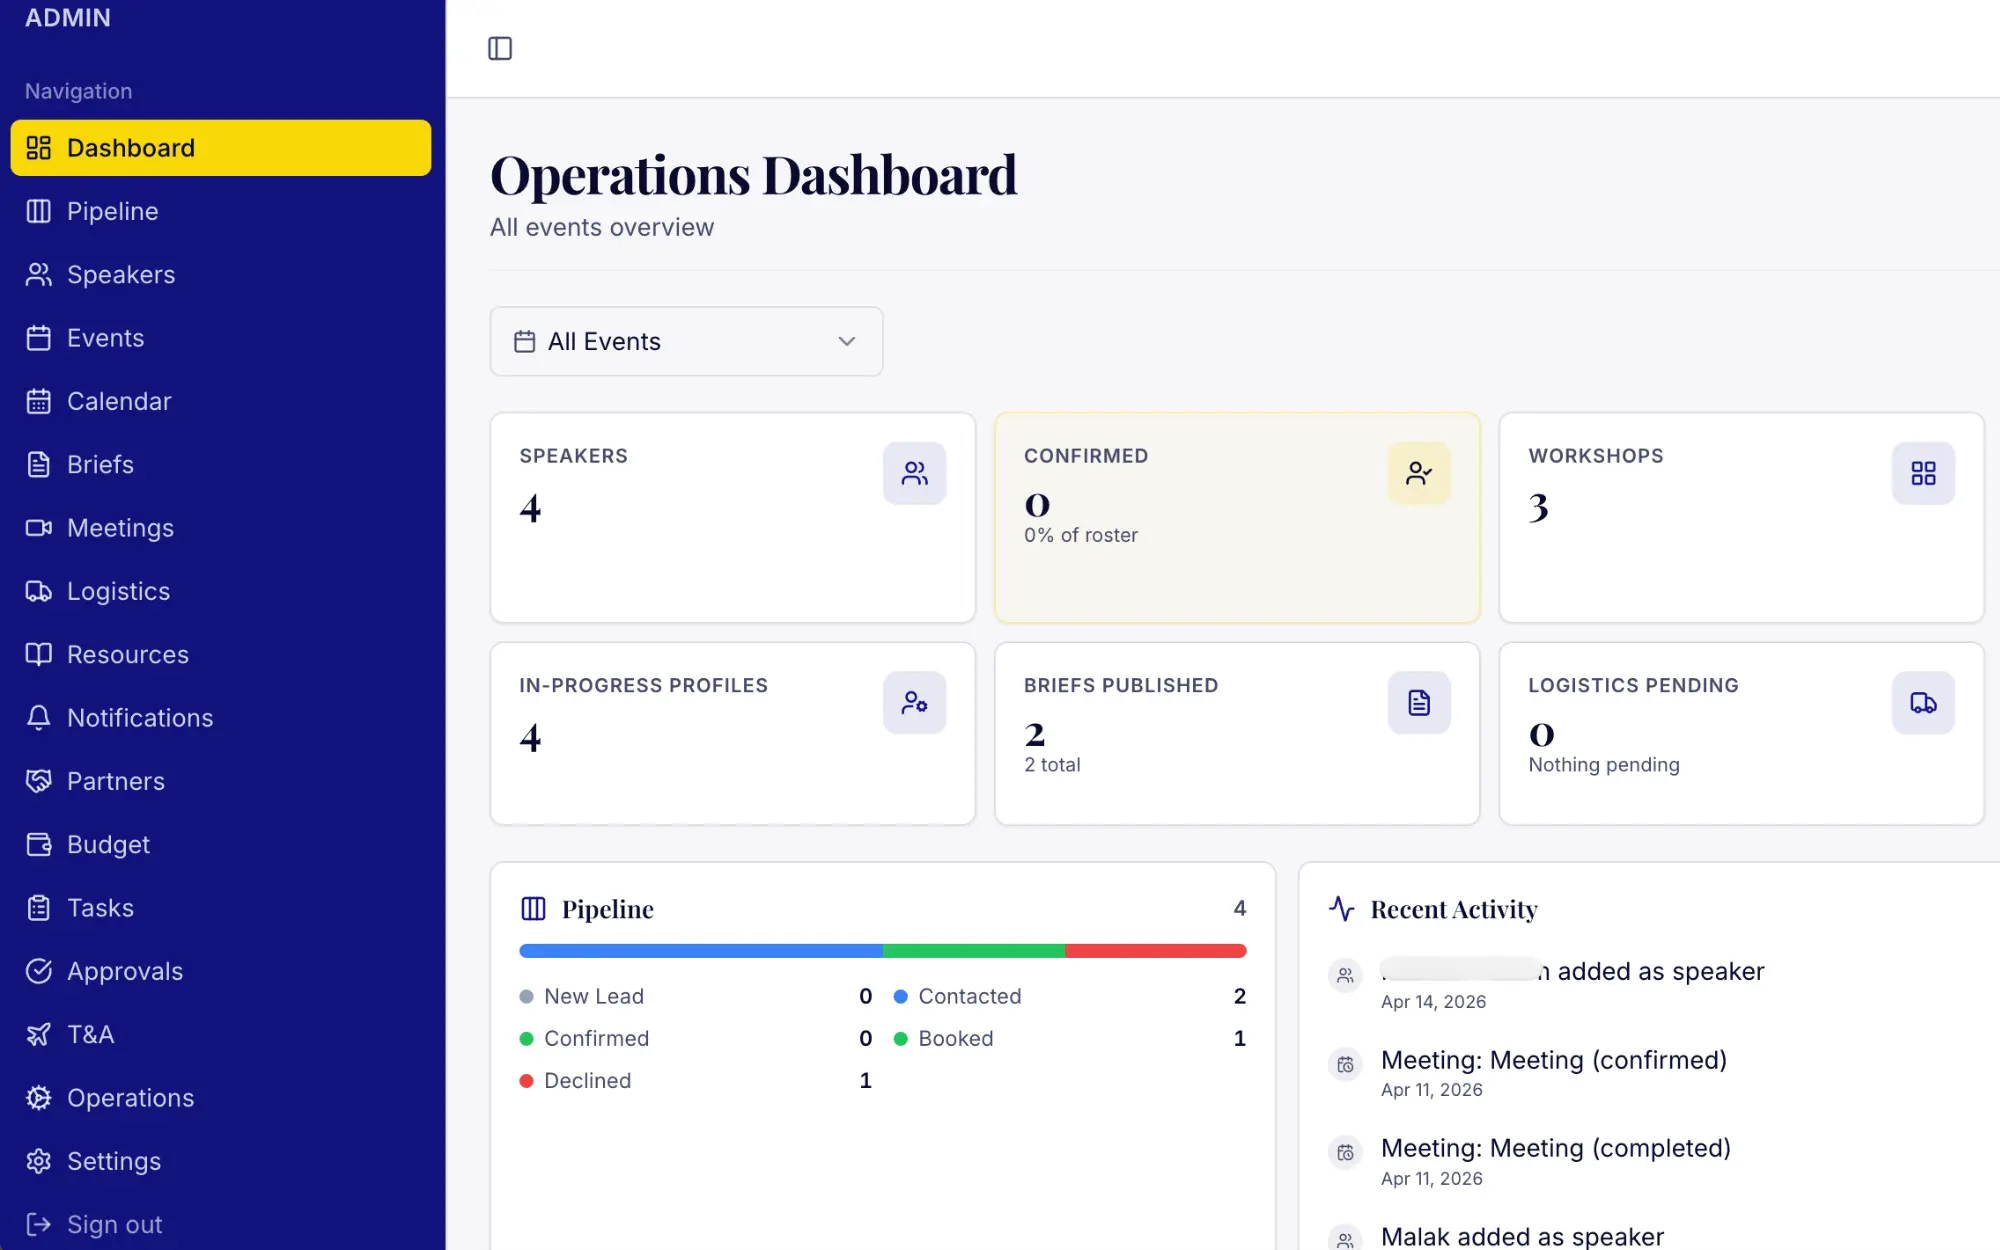Click the Speakers people icon in sidebar

(38, 274)
